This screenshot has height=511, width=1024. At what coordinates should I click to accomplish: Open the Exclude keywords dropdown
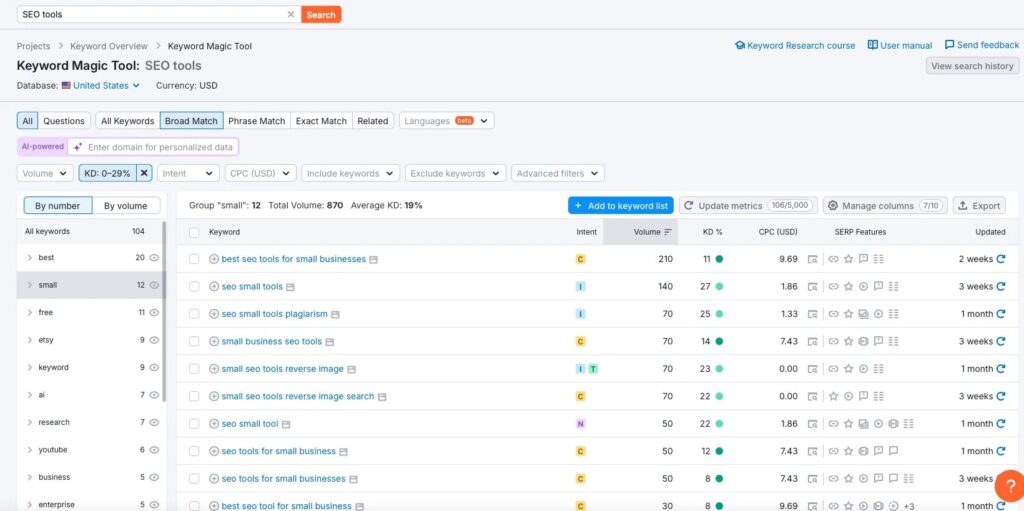pos(456,173)
